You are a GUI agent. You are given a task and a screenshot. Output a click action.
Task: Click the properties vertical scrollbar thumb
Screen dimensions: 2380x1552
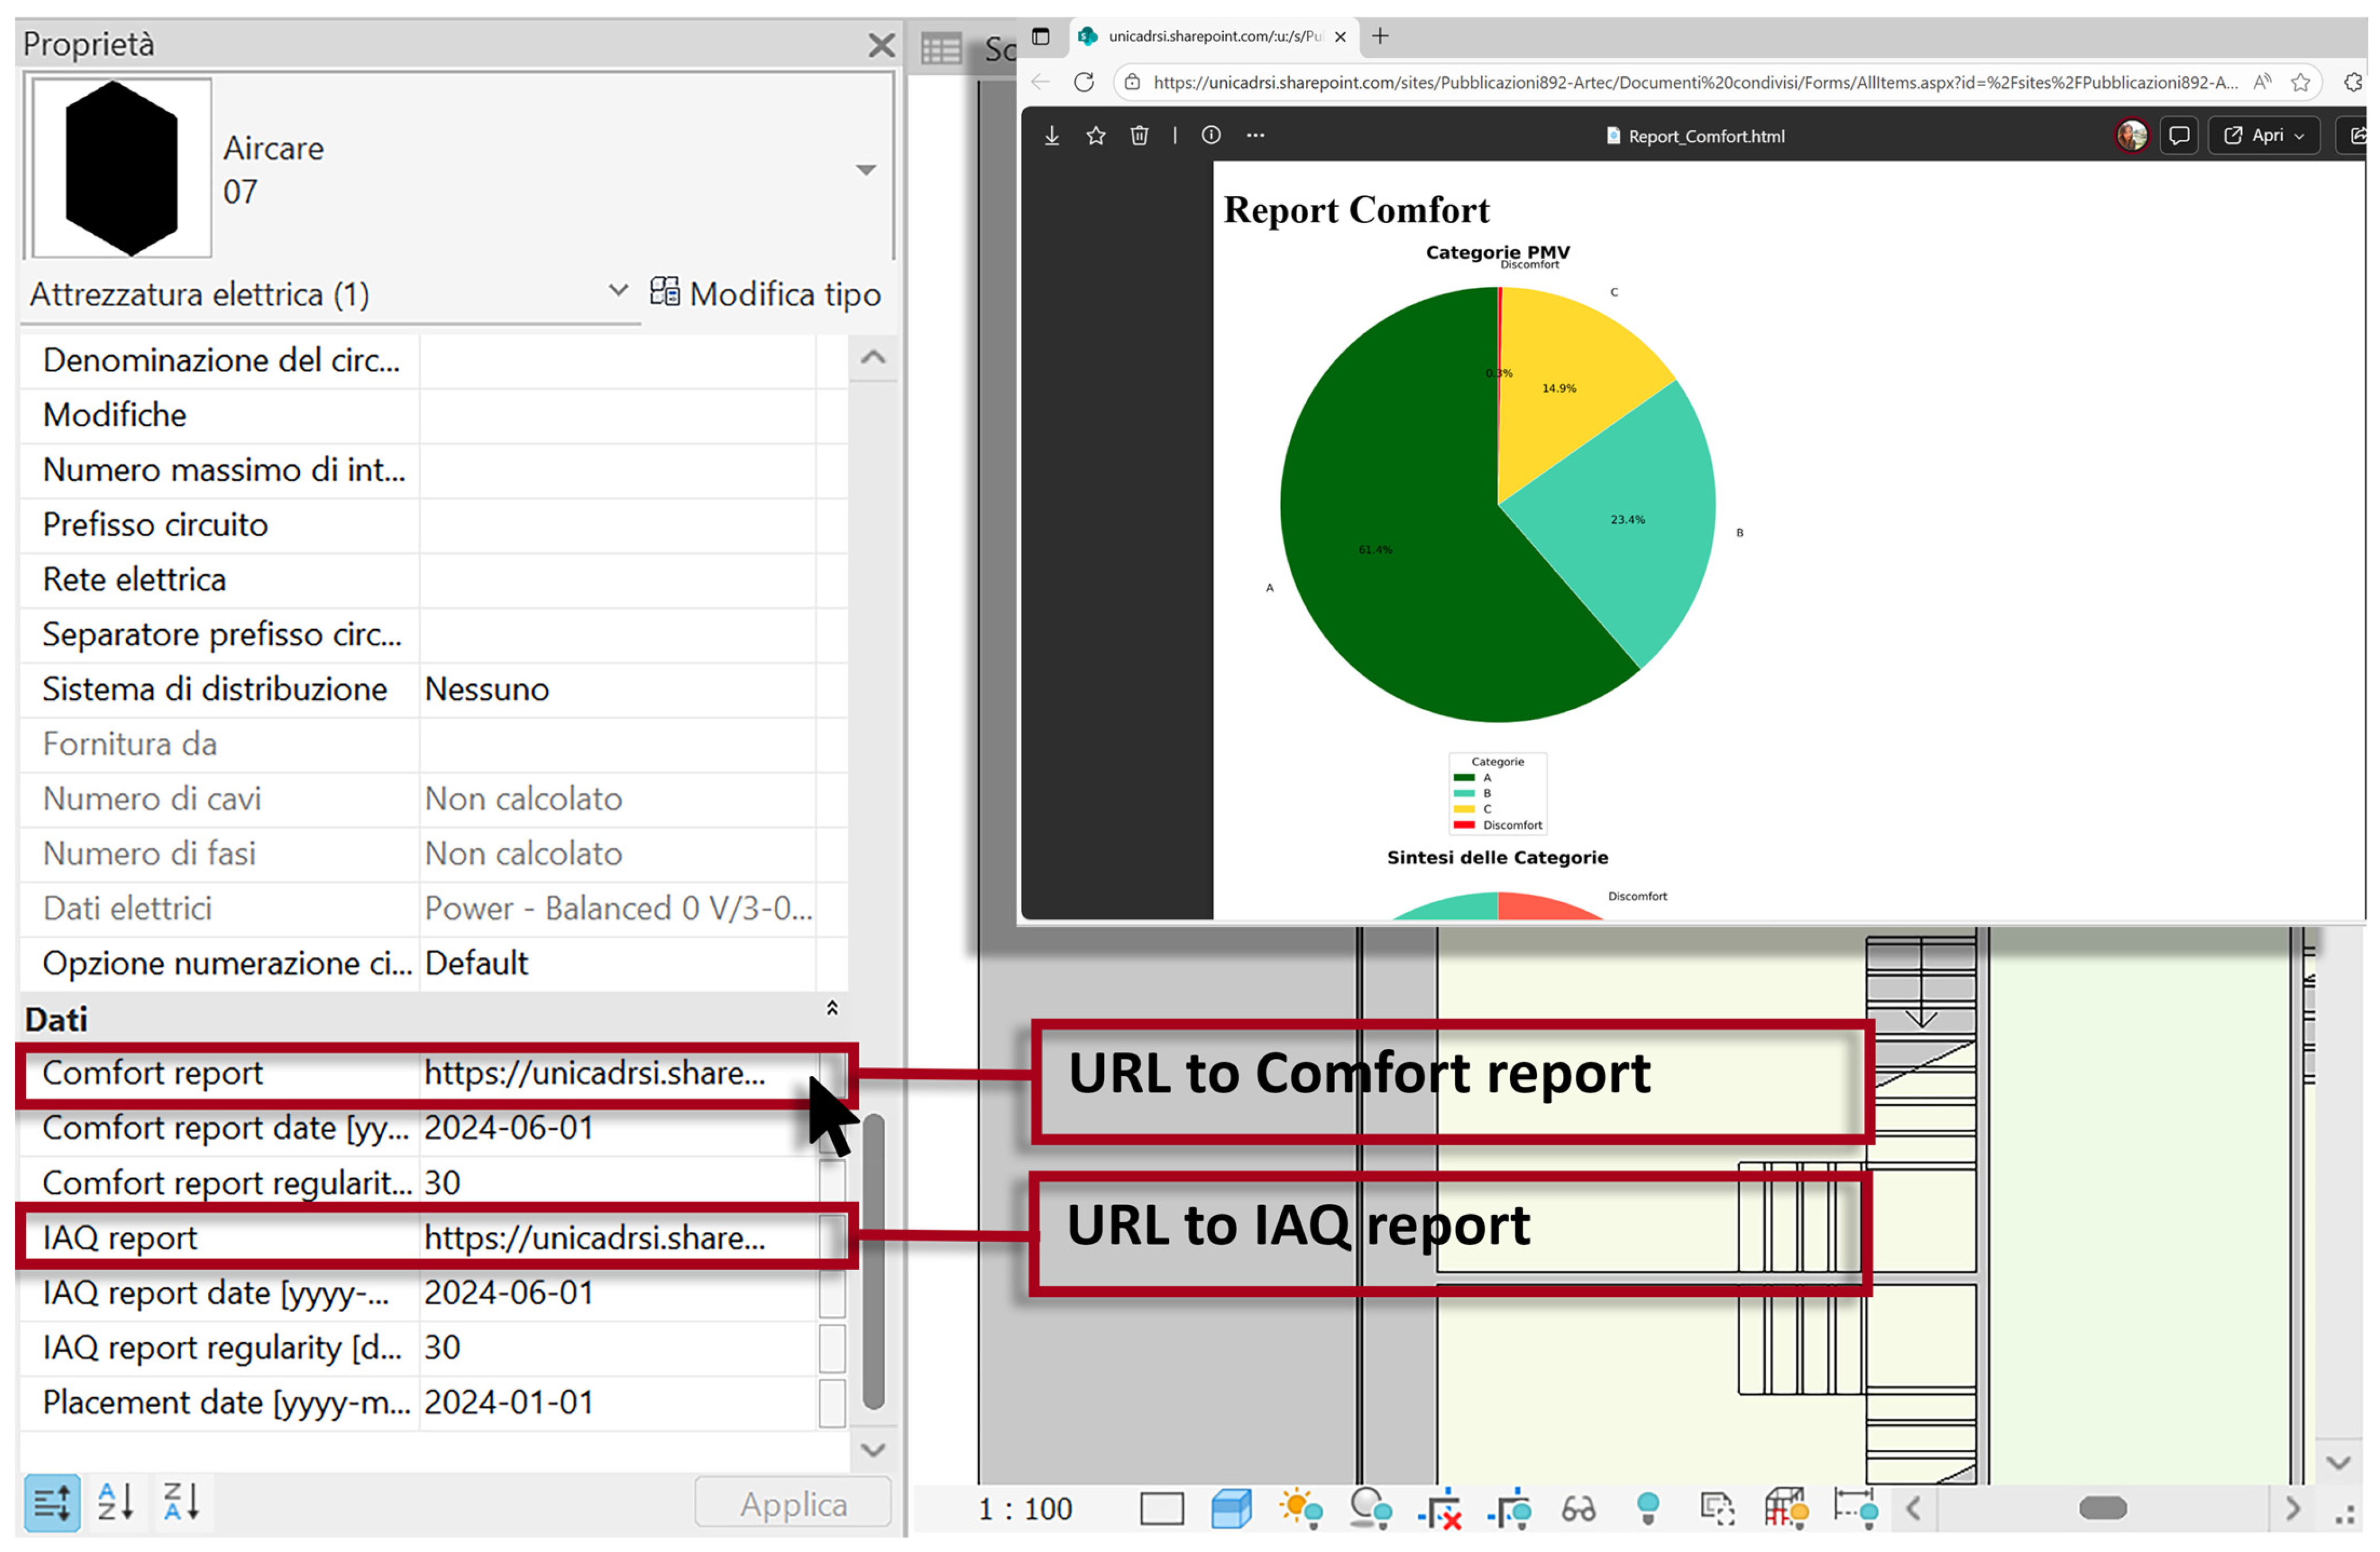point(873,1262)
